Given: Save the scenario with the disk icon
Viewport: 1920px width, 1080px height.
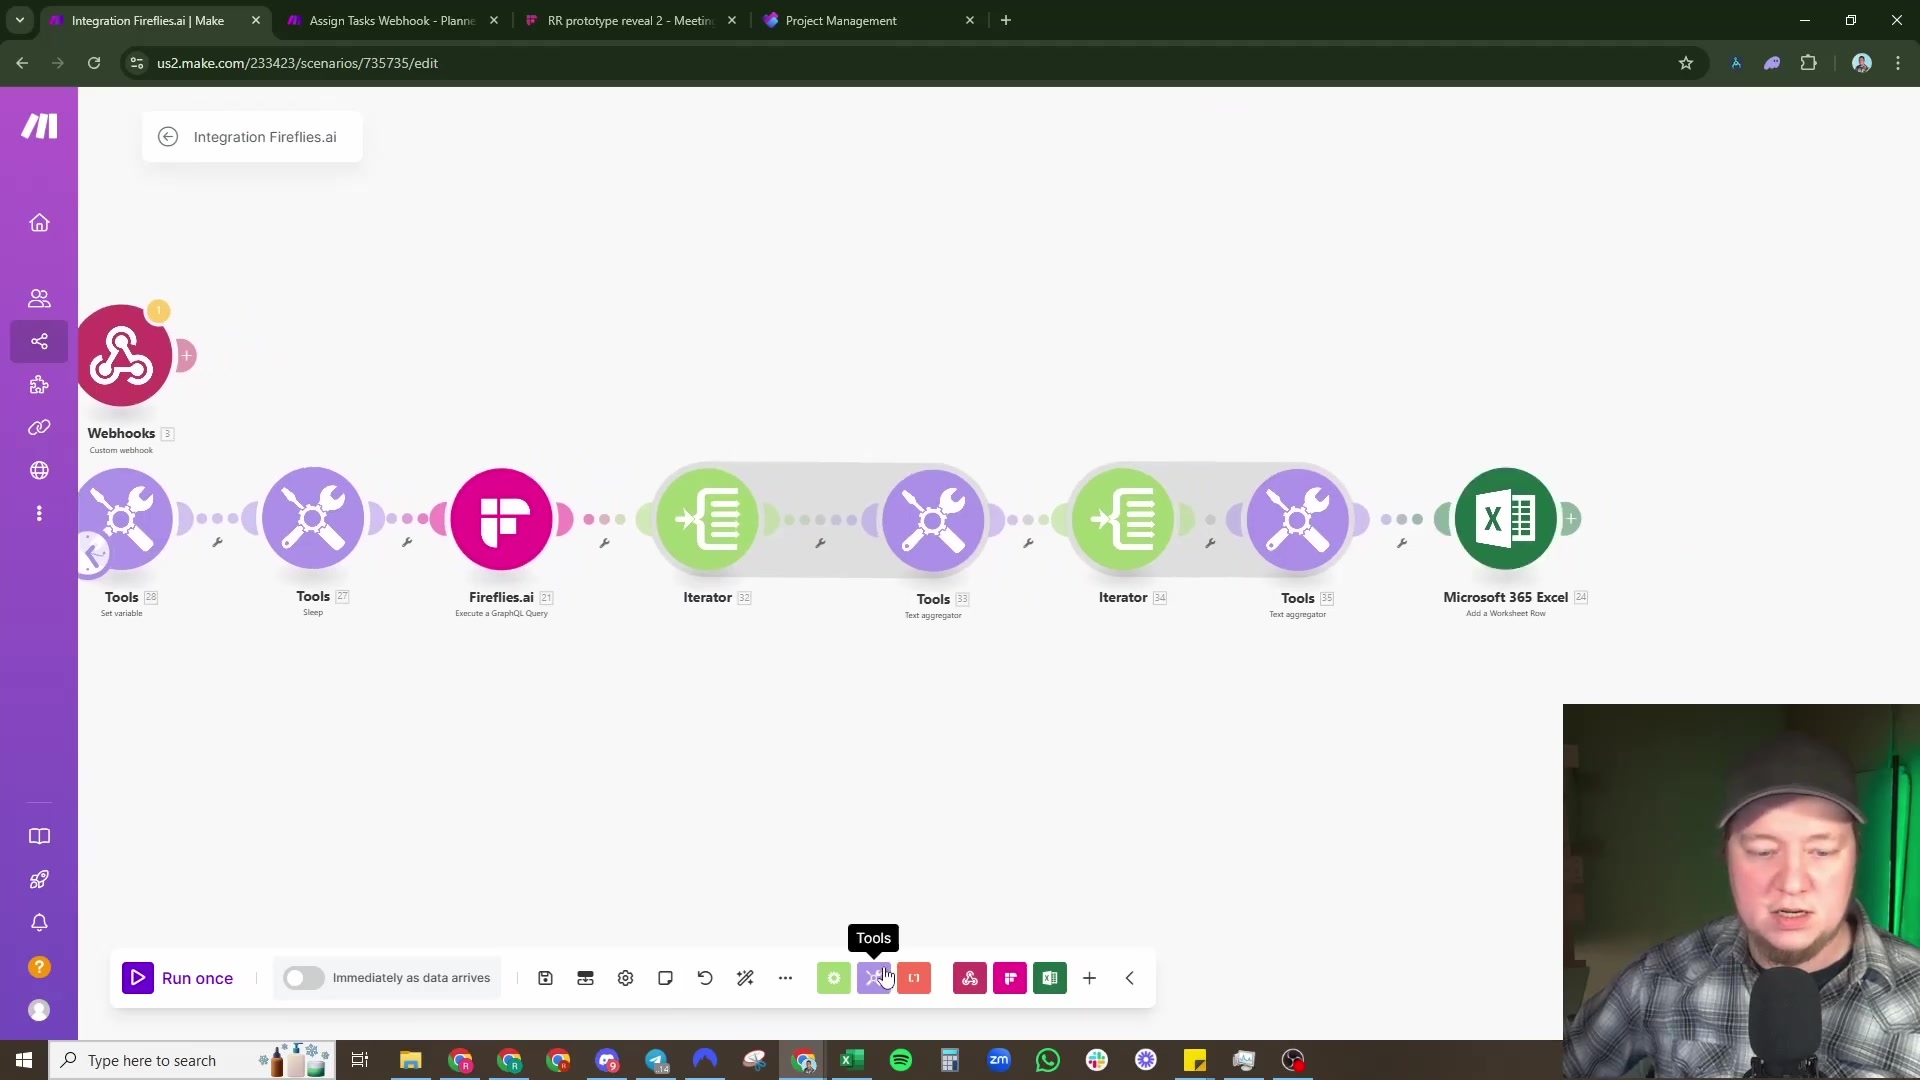Looking at the screenshot, I should 545,978.
